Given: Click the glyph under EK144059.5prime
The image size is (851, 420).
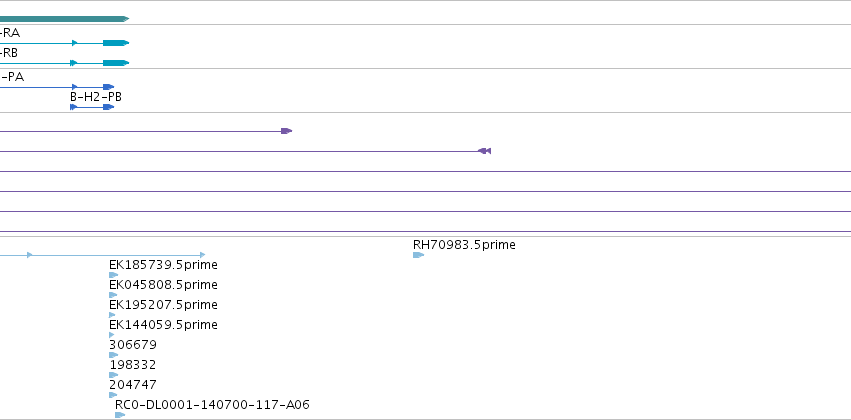Looking at the screenshot, I should click(111, 335).
